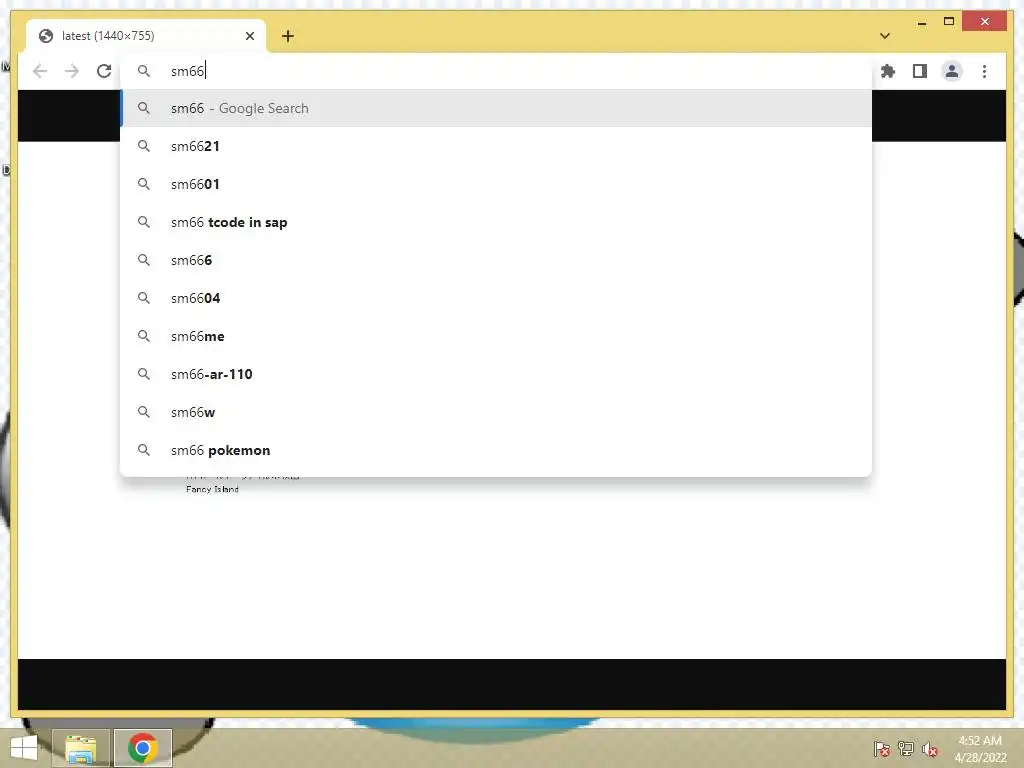
Task: Open the Chrome extensions puzzle icon
Action: click(x=888, y=71)
